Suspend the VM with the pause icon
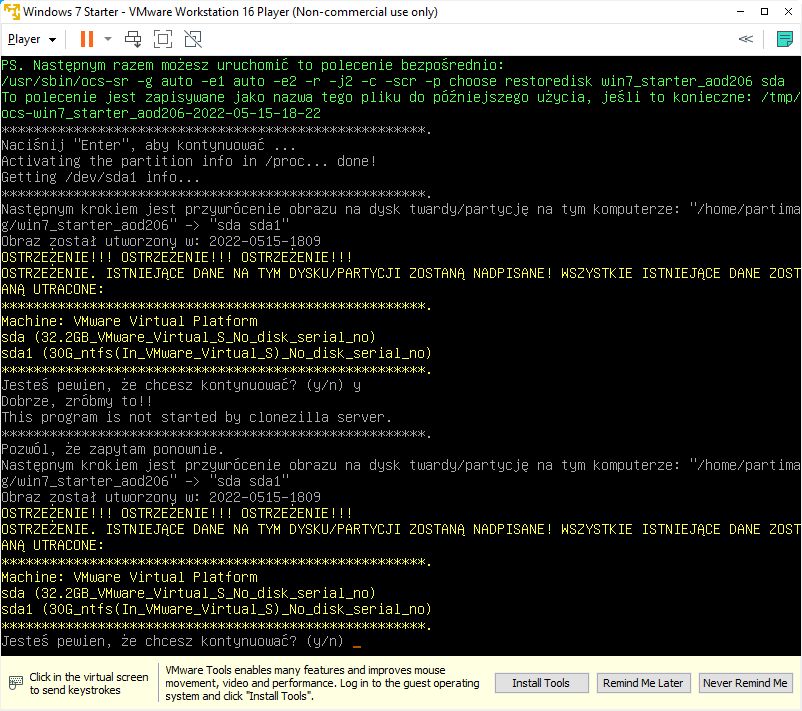Image resolution: width=802 pixels, height=711 pixels. click(86, 39)
